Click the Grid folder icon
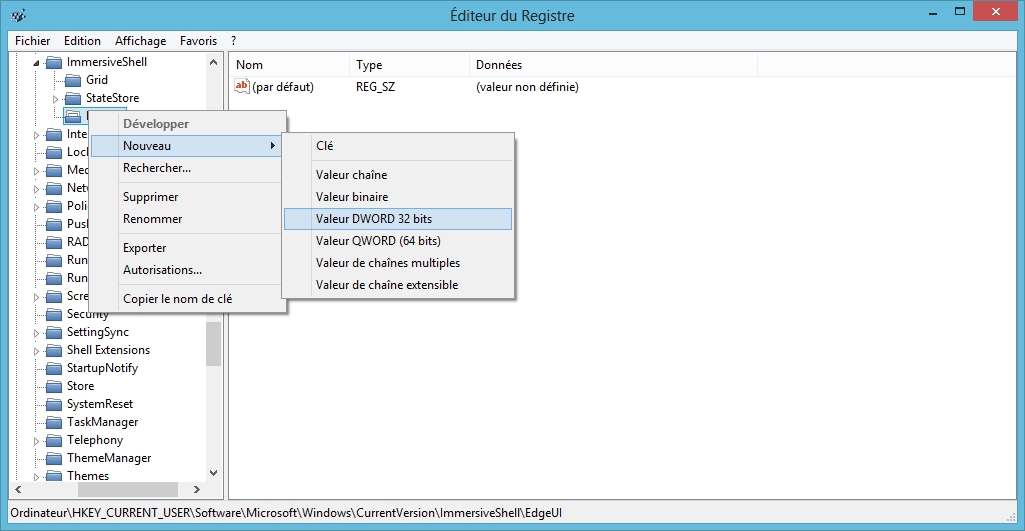 pyautogui.click(x=73, y=80)
